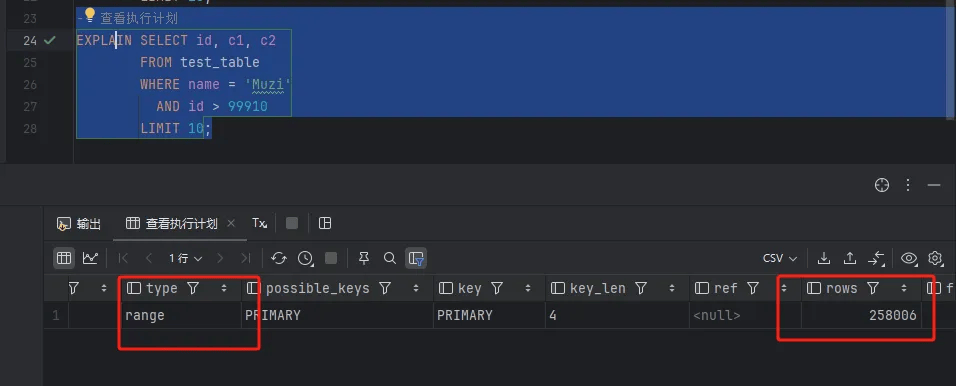Open filter for the type column
The width and height of the screenshot is (956, 386).
[x=193, y=288]
